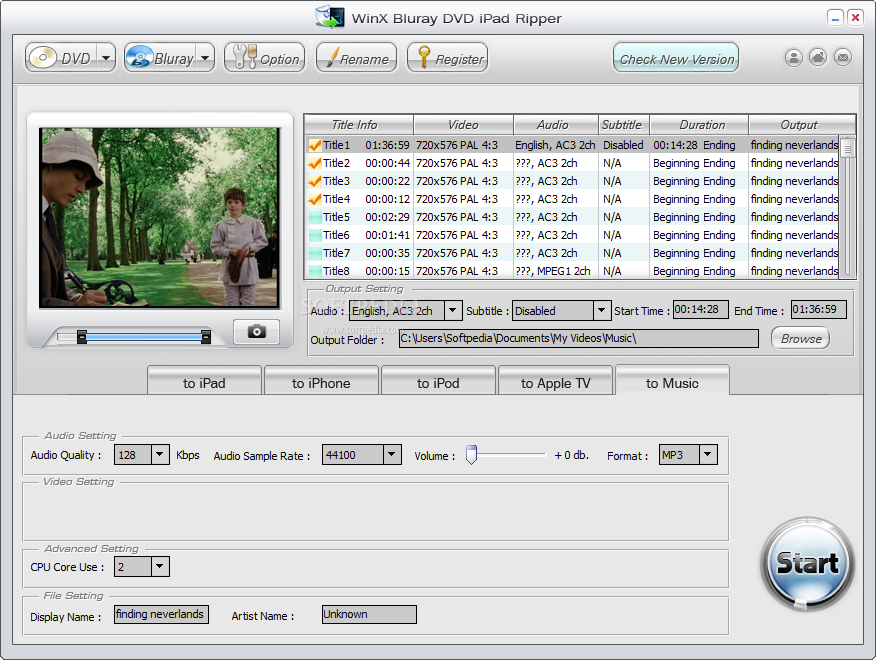Click the video preview thumbnail
Image resolution: width=876 pixels, height=660 pixels.
click(159, 218)
